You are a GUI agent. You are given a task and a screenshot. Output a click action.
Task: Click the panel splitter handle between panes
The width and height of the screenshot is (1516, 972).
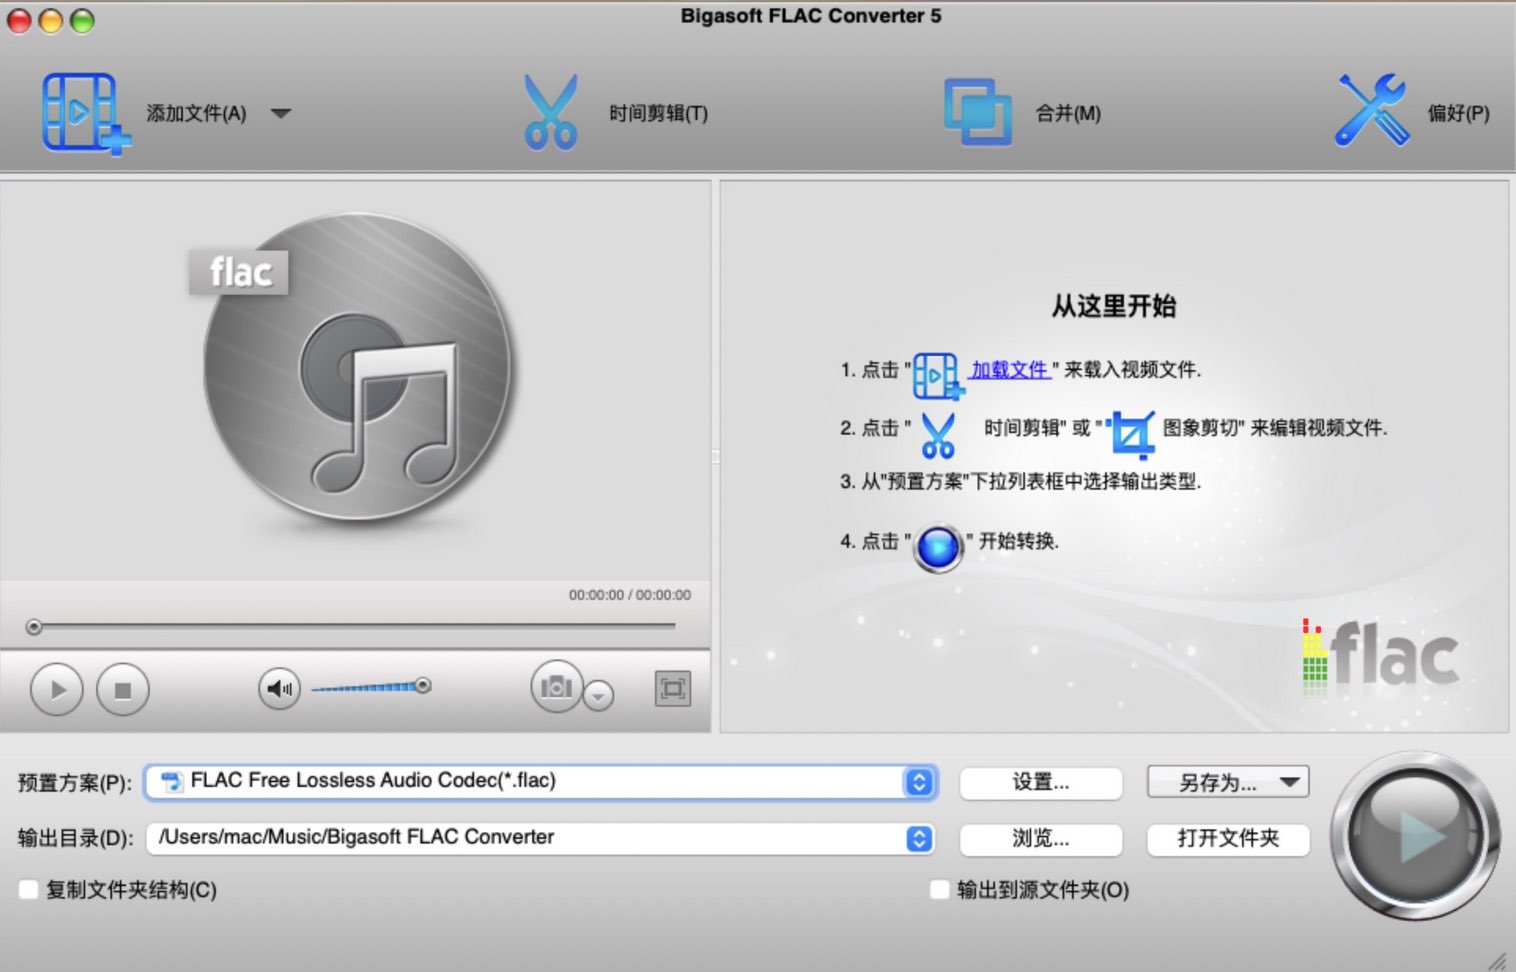715,456
